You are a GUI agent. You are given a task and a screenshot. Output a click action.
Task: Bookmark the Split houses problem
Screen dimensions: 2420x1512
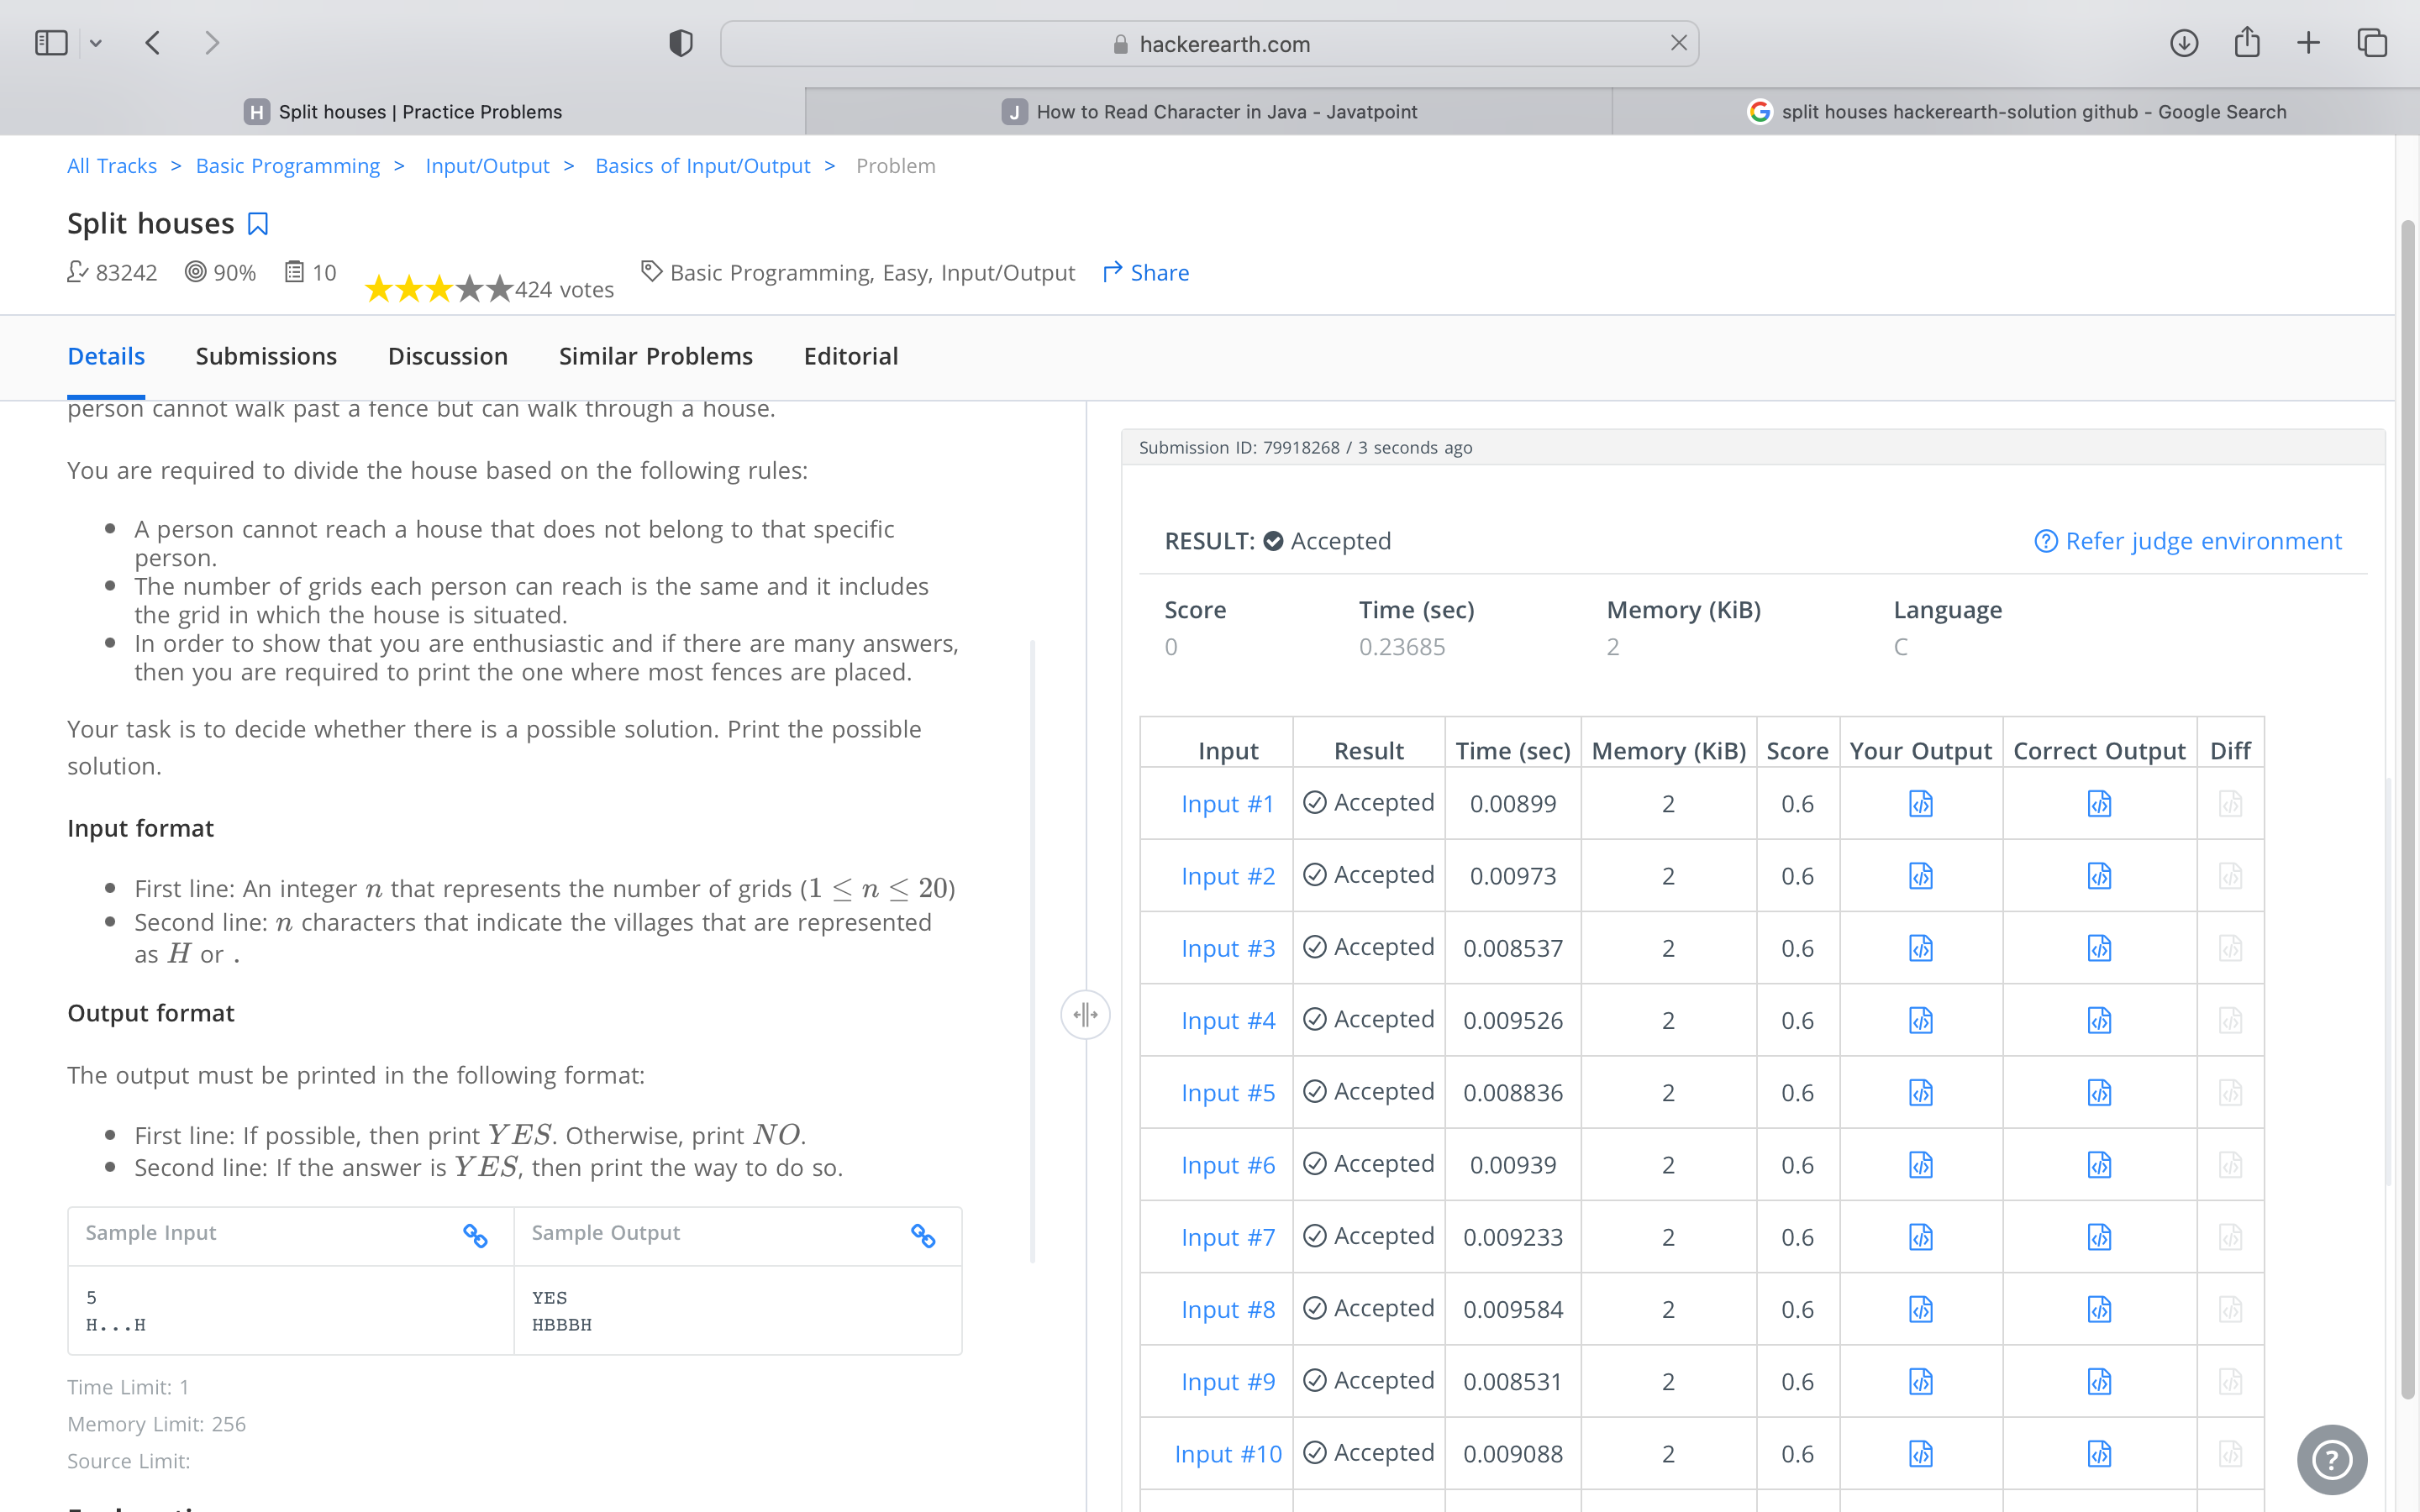(258, 224)
